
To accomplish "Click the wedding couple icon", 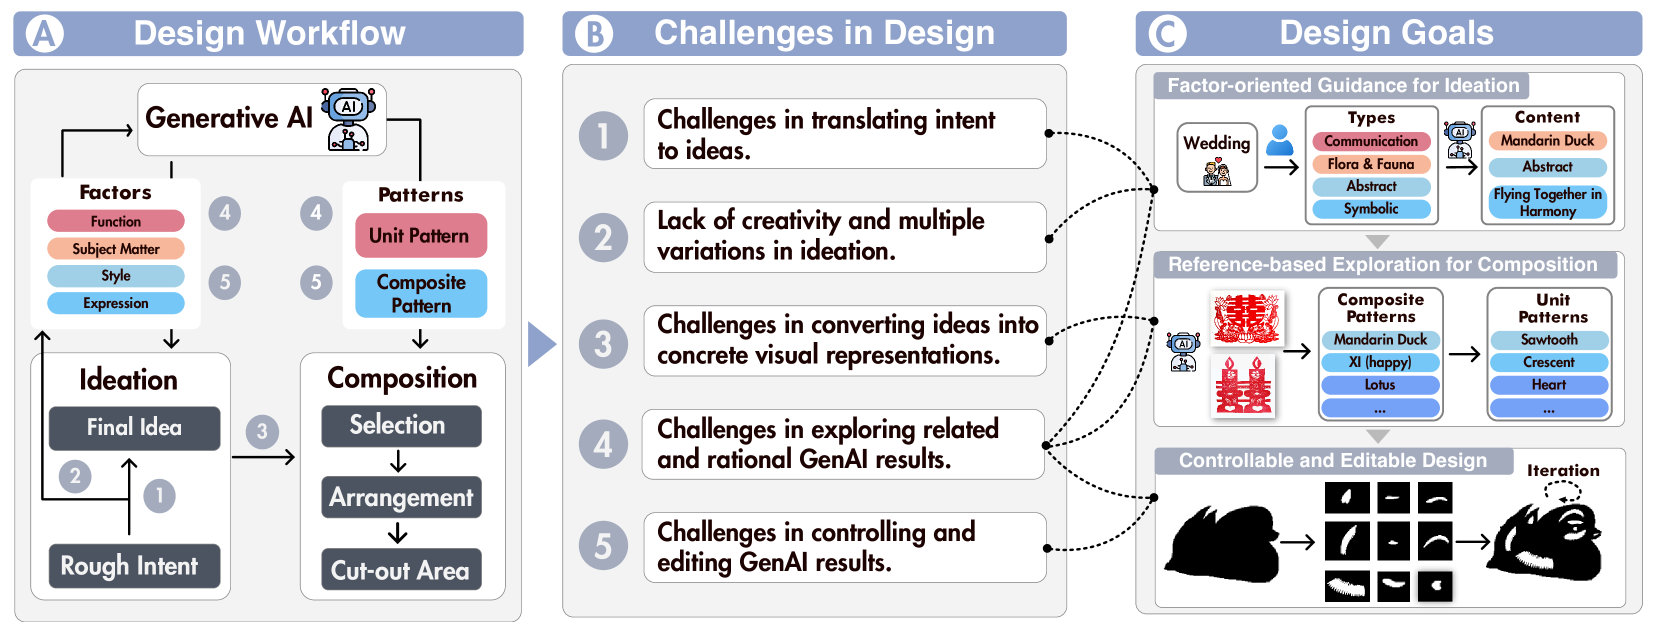I will tap(1216, 173).
